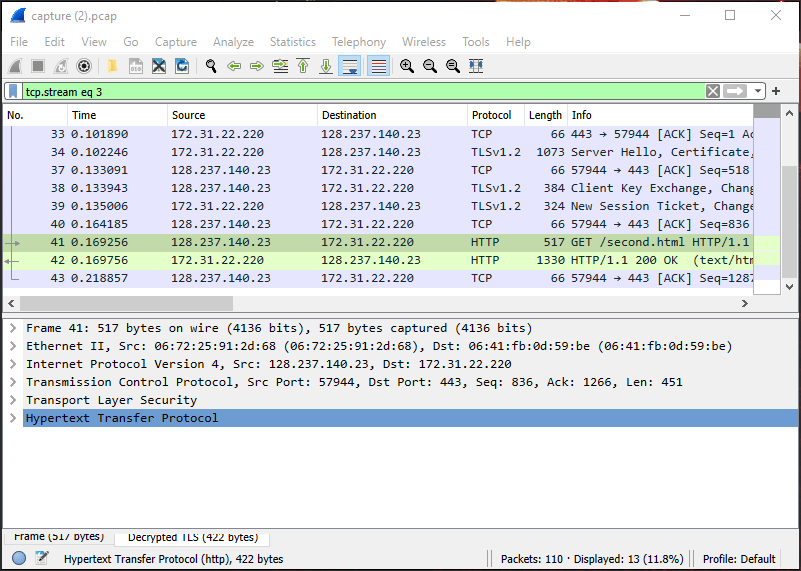801x571 pixels.
Task: Click the resize columns icon
Action: point(476,66)
